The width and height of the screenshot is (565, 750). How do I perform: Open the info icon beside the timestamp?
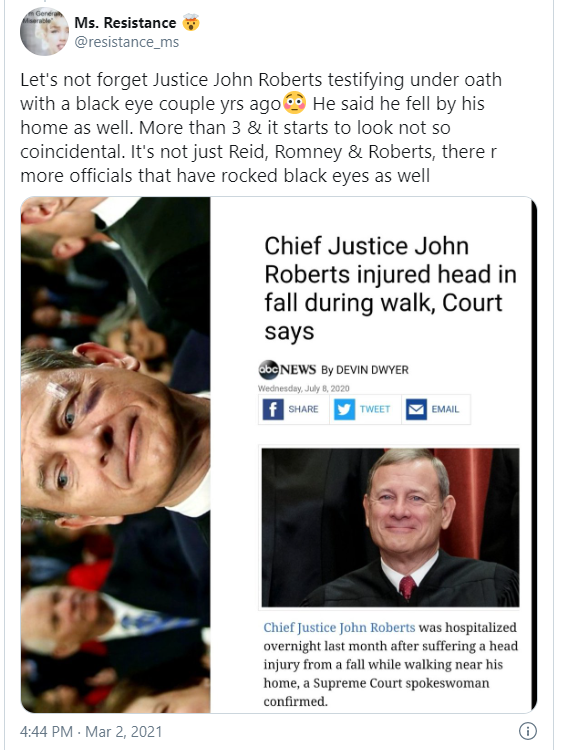point(528,731)
